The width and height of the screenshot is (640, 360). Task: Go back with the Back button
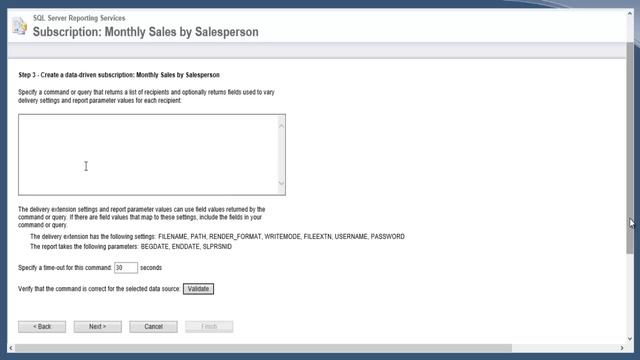point(42,327)
